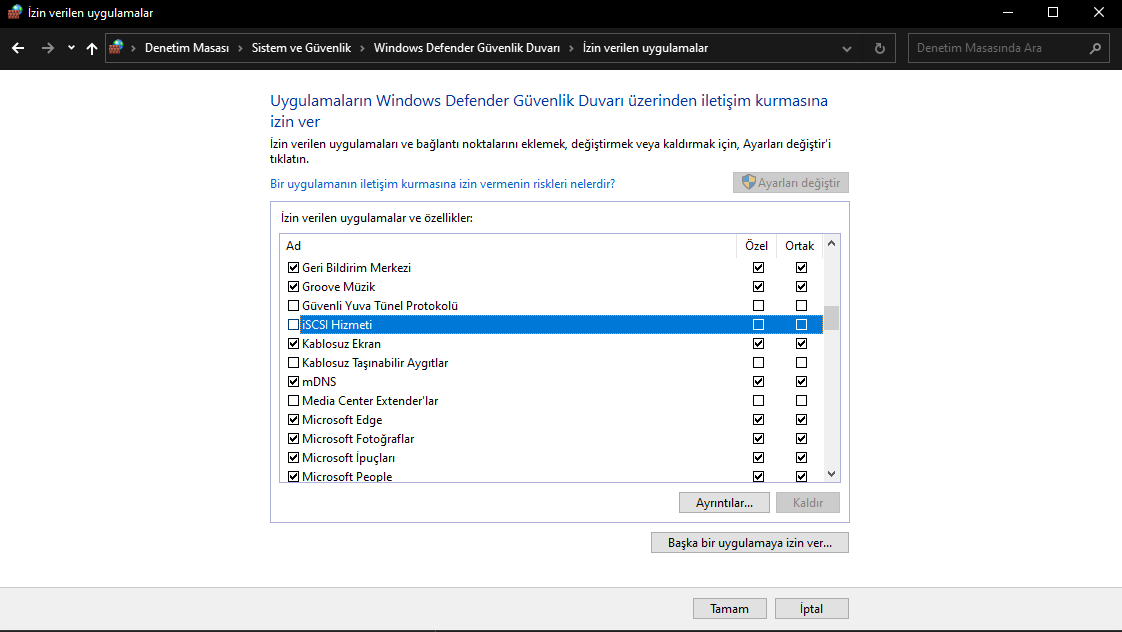This screenshot has width=1122, height=632.
Task: Toggle Kablosuz Ekran name checkbox
Action: click(293, 344)
